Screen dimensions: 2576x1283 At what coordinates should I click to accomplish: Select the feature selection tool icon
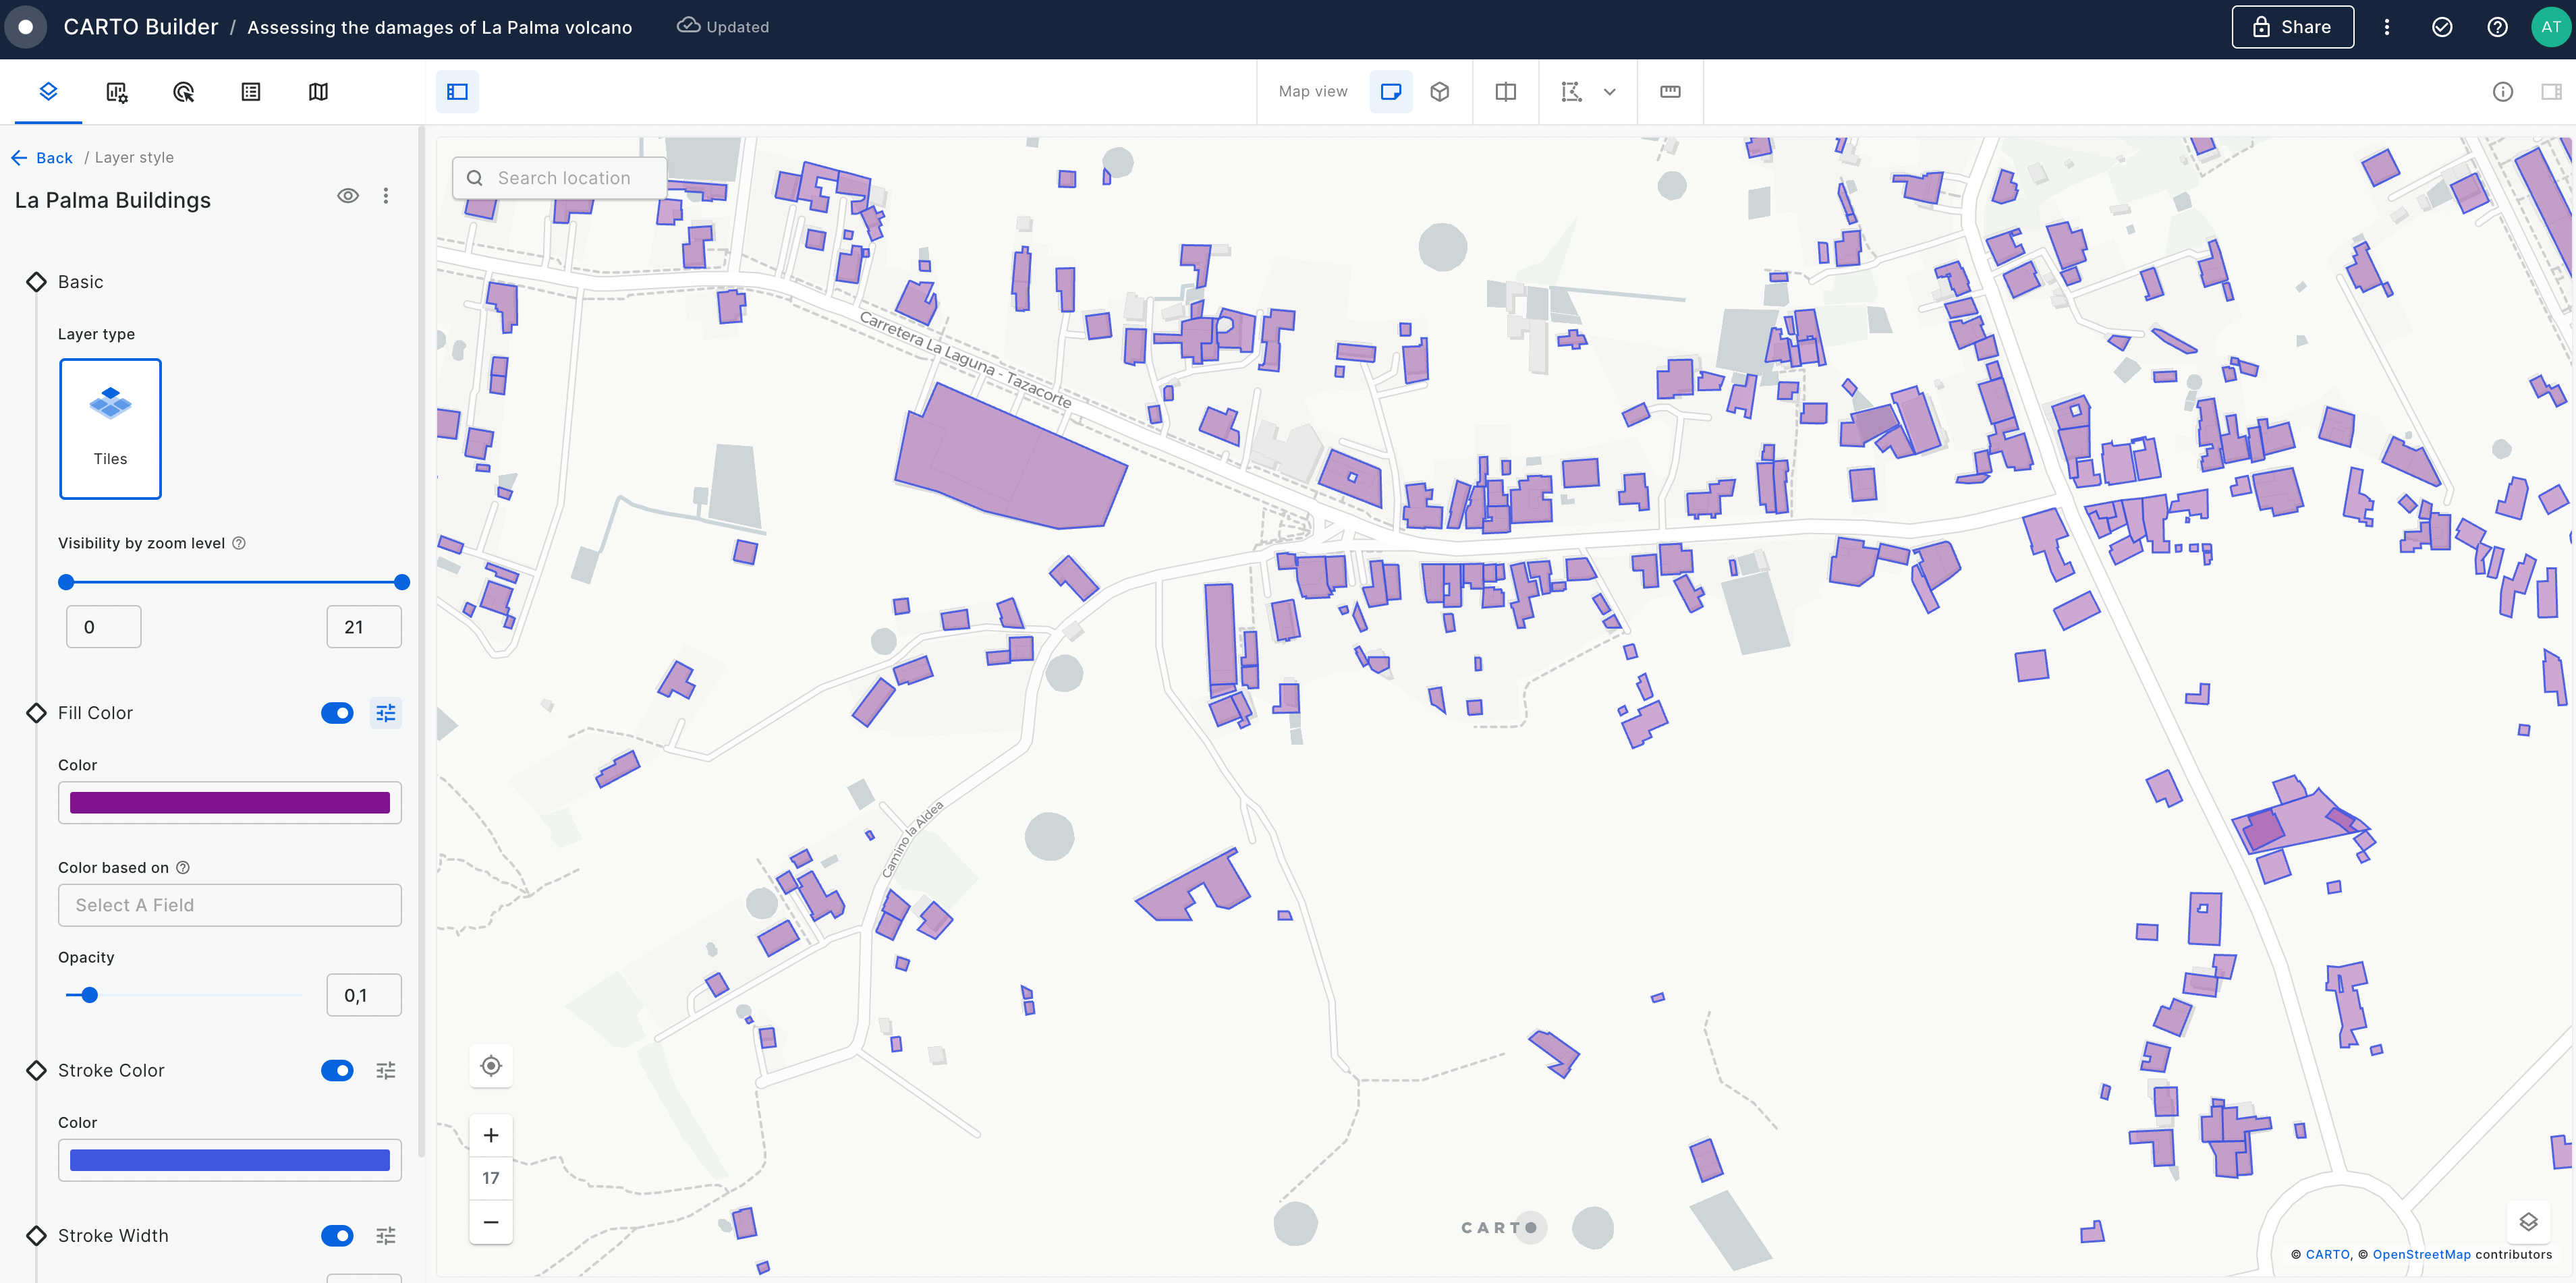point(1571,92)
